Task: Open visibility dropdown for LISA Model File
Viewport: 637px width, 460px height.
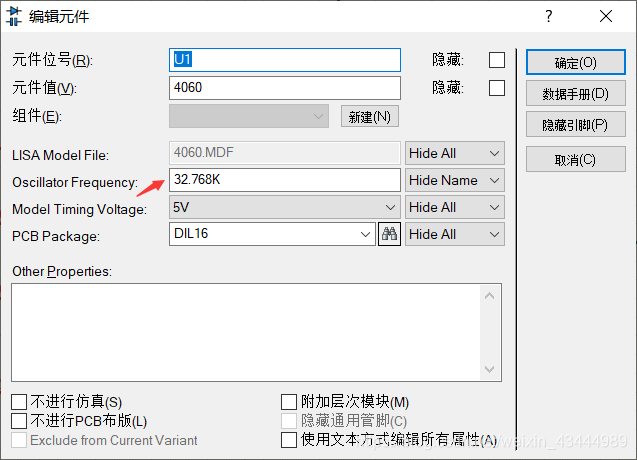Action: click(455, 153)
